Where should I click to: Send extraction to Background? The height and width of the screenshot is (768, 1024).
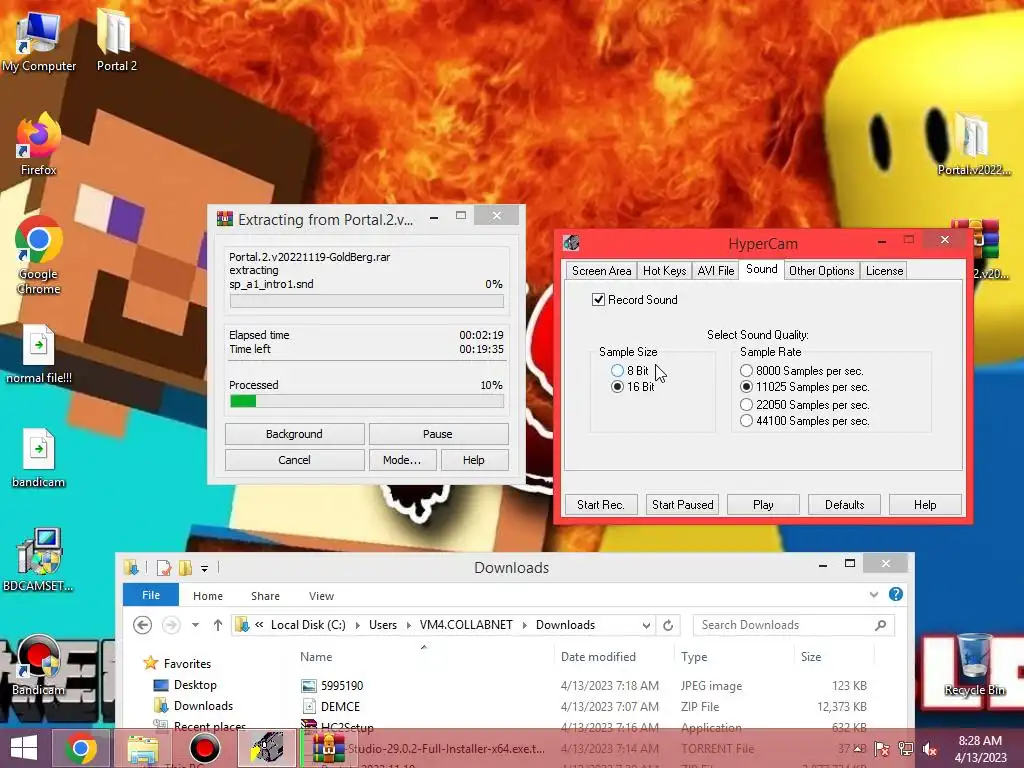(295, 434)
